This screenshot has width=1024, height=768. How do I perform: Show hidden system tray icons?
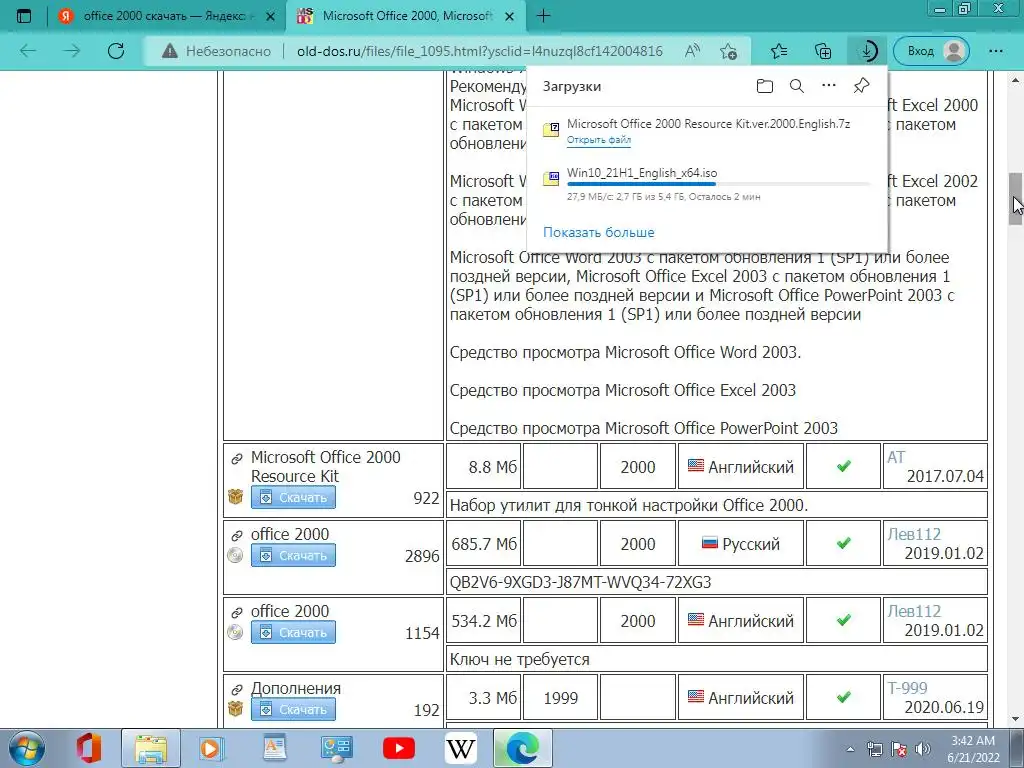850,749
